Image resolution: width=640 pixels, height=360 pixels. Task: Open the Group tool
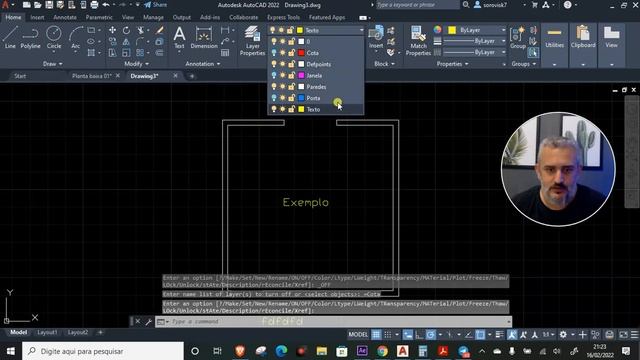tap(518, 37)
